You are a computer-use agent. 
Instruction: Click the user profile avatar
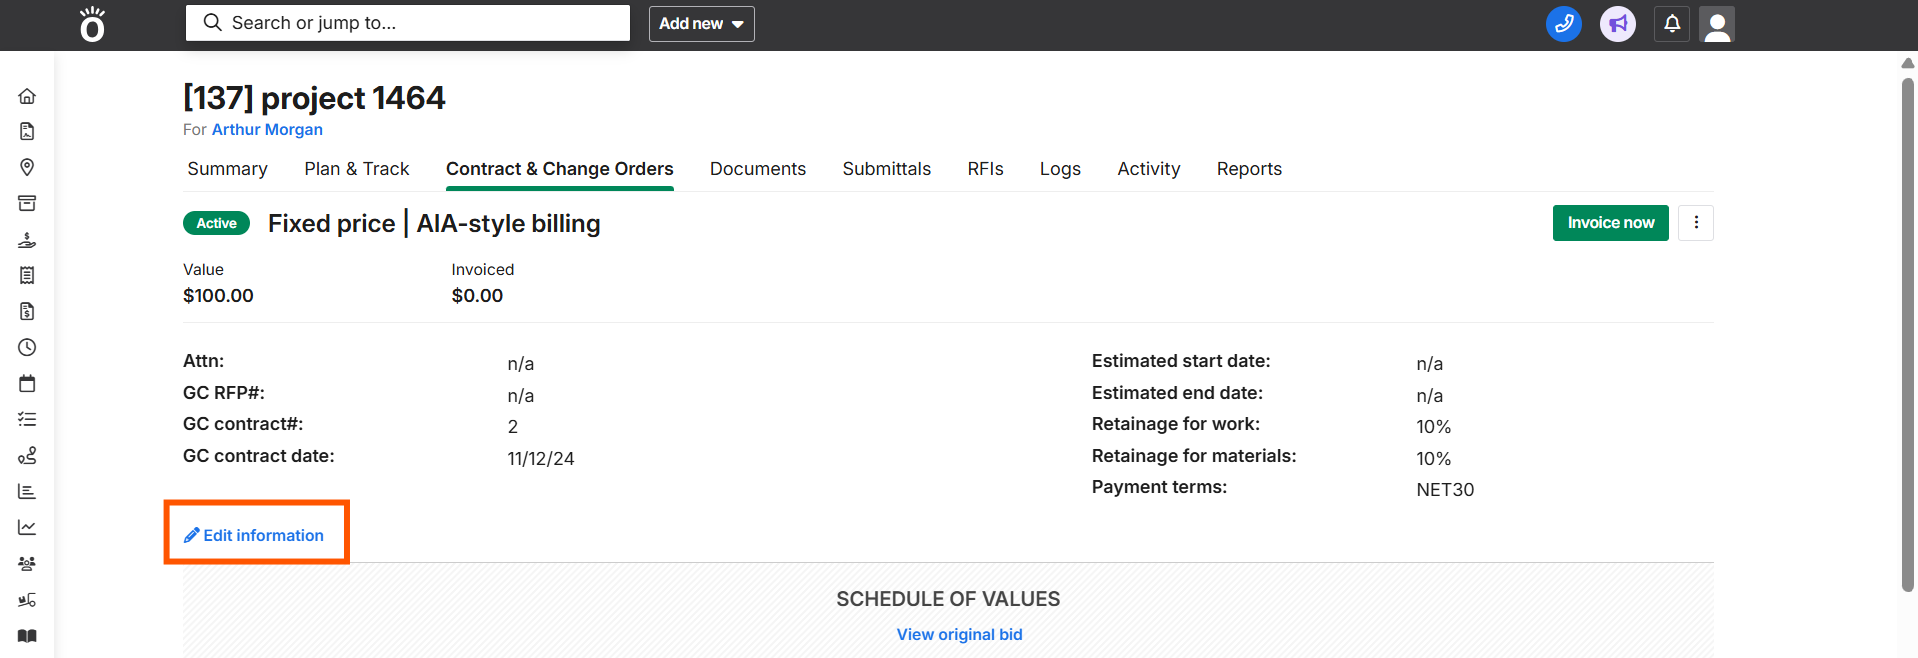1716,25
